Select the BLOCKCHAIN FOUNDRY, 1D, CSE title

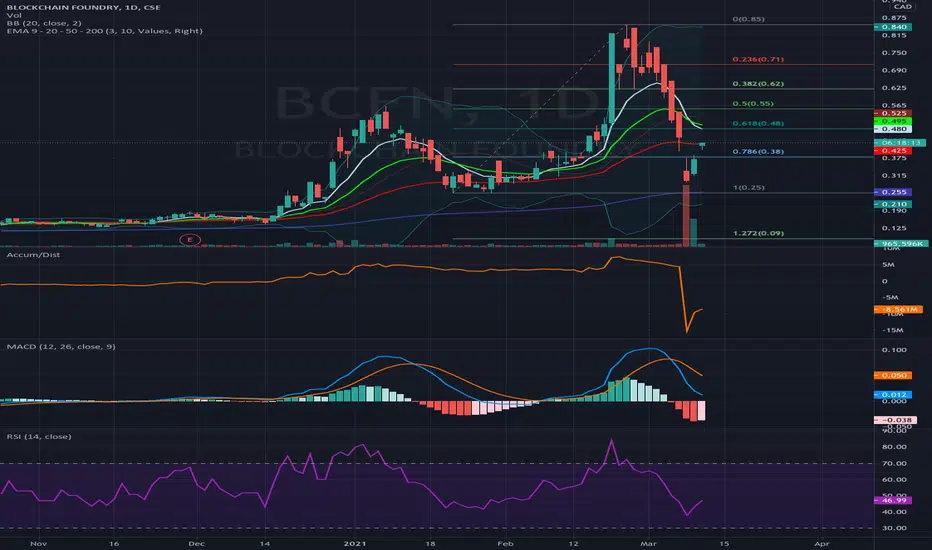[x=83, y=7]
